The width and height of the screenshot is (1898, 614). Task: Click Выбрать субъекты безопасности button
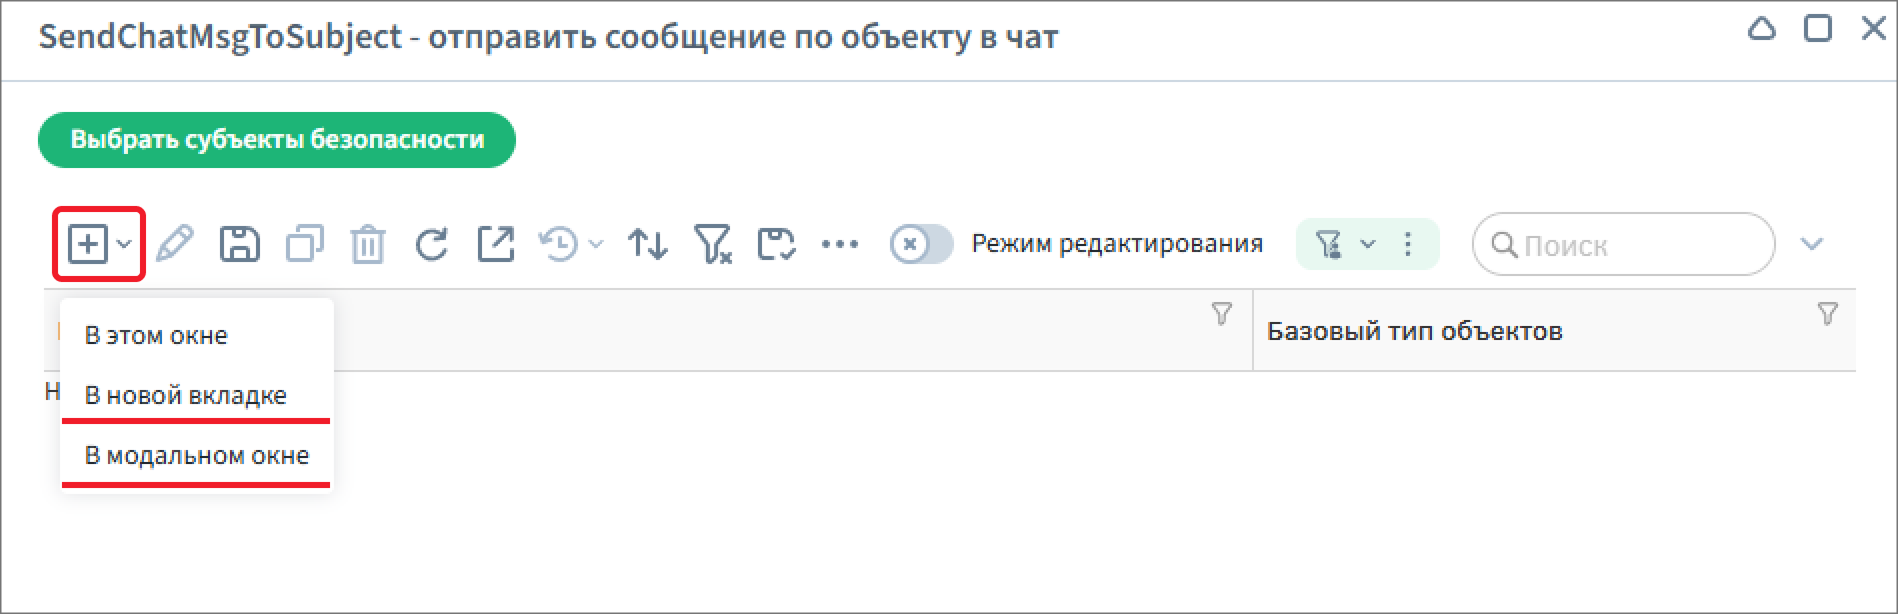(277, 140)
